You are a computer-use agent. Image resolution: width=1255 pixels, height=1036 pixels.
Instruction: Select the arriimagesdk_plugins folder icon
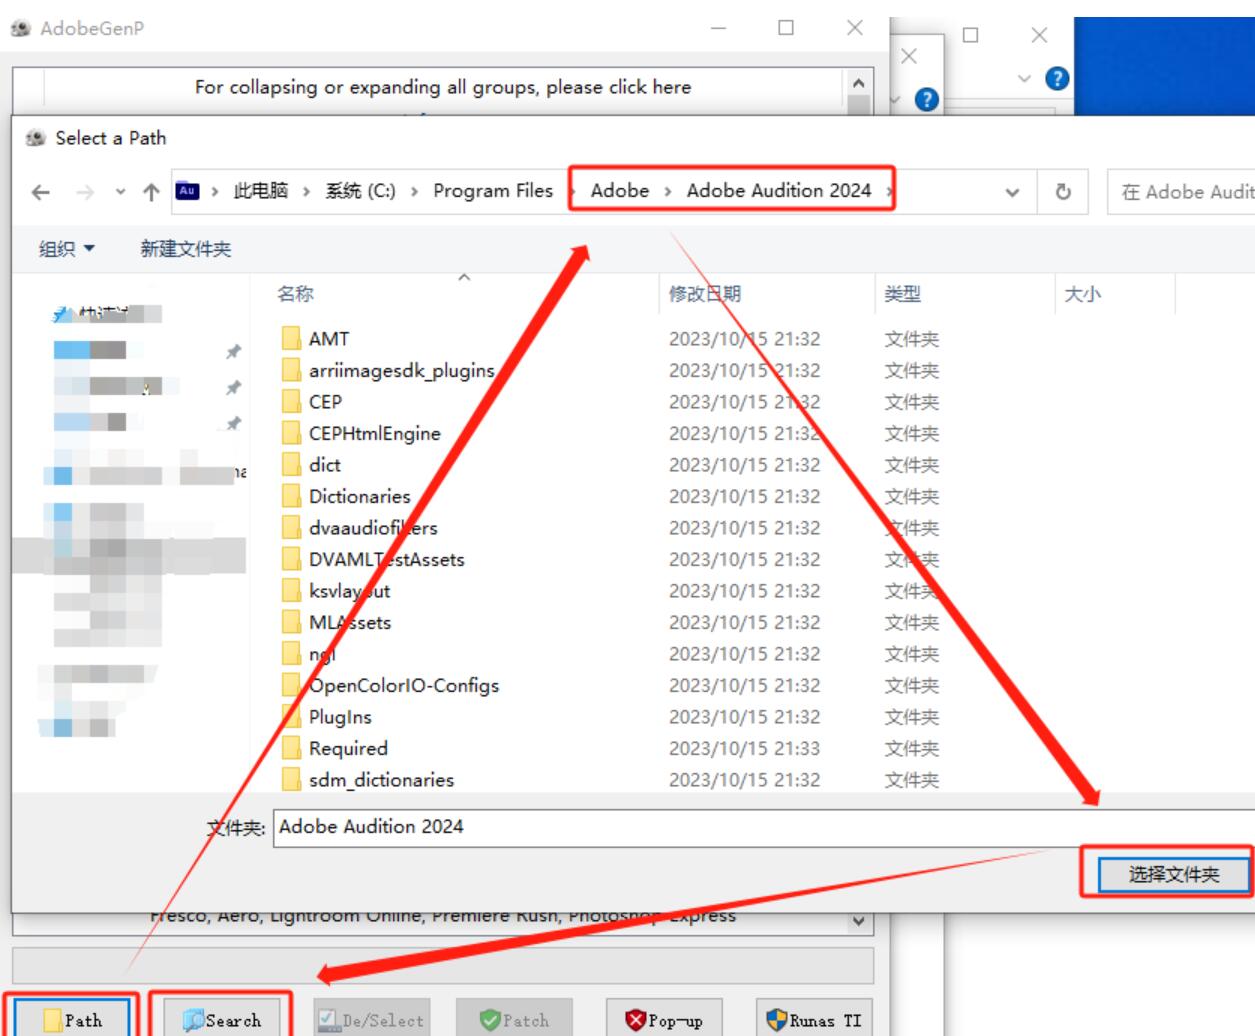pos(291,370)
